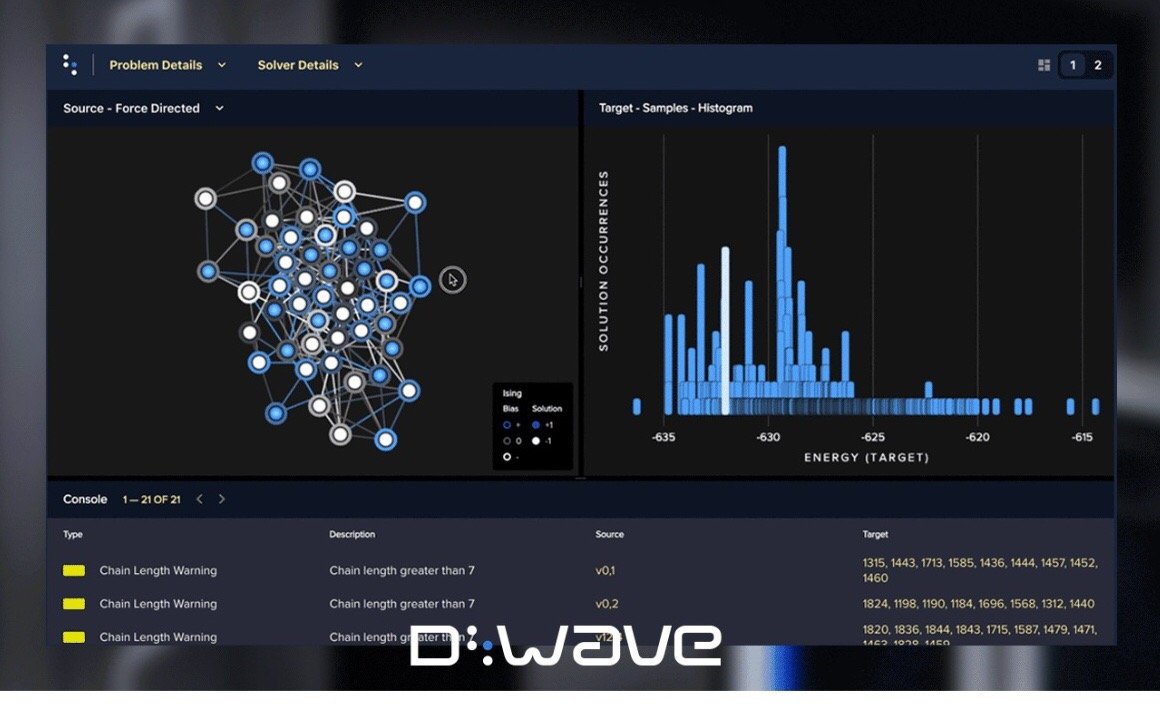Click the third row's yellow warning swatch
This screenshot has width=1160, height=716.
pyautogui.click(x=74, y=637)
